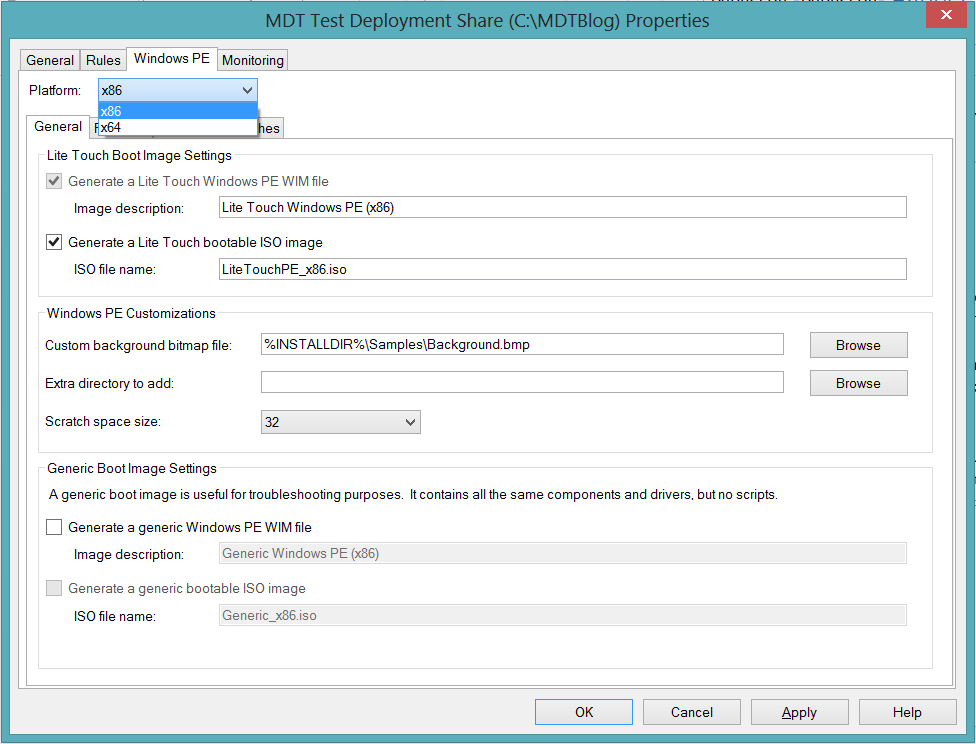Image resolution: width=976 pixels, height=744 pixels.
Task: Click the custom background bitmap file field
Action: (522, 344)
